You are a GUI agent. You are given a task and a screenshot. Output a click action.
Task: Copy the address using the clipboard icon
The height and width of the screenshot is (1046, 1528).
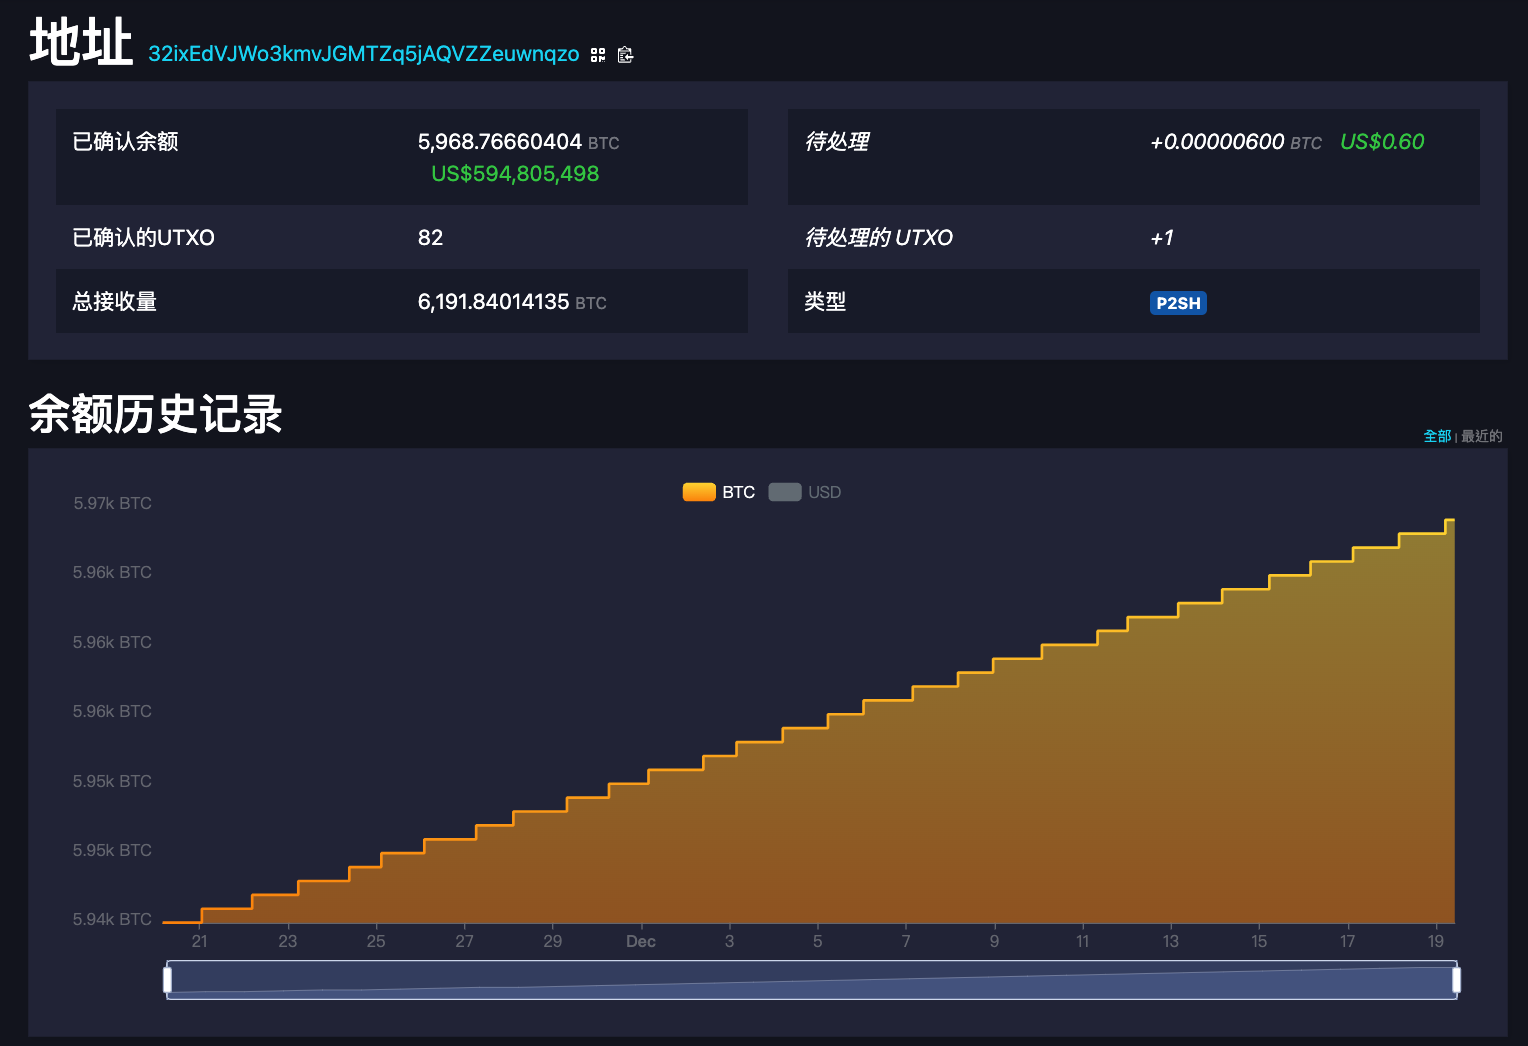click(x=625, y=55)
